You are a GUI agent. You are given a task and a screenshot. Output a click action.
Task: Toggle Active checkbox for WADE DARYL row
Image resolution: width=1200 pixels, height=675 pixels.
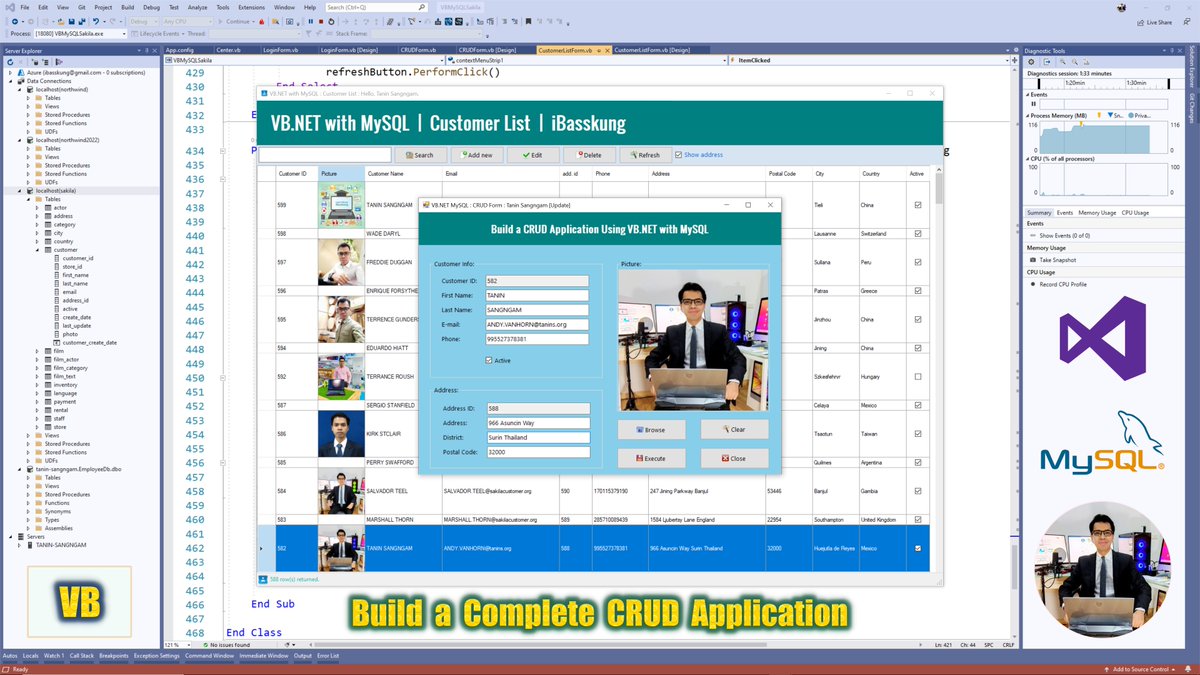pos(918,233)
